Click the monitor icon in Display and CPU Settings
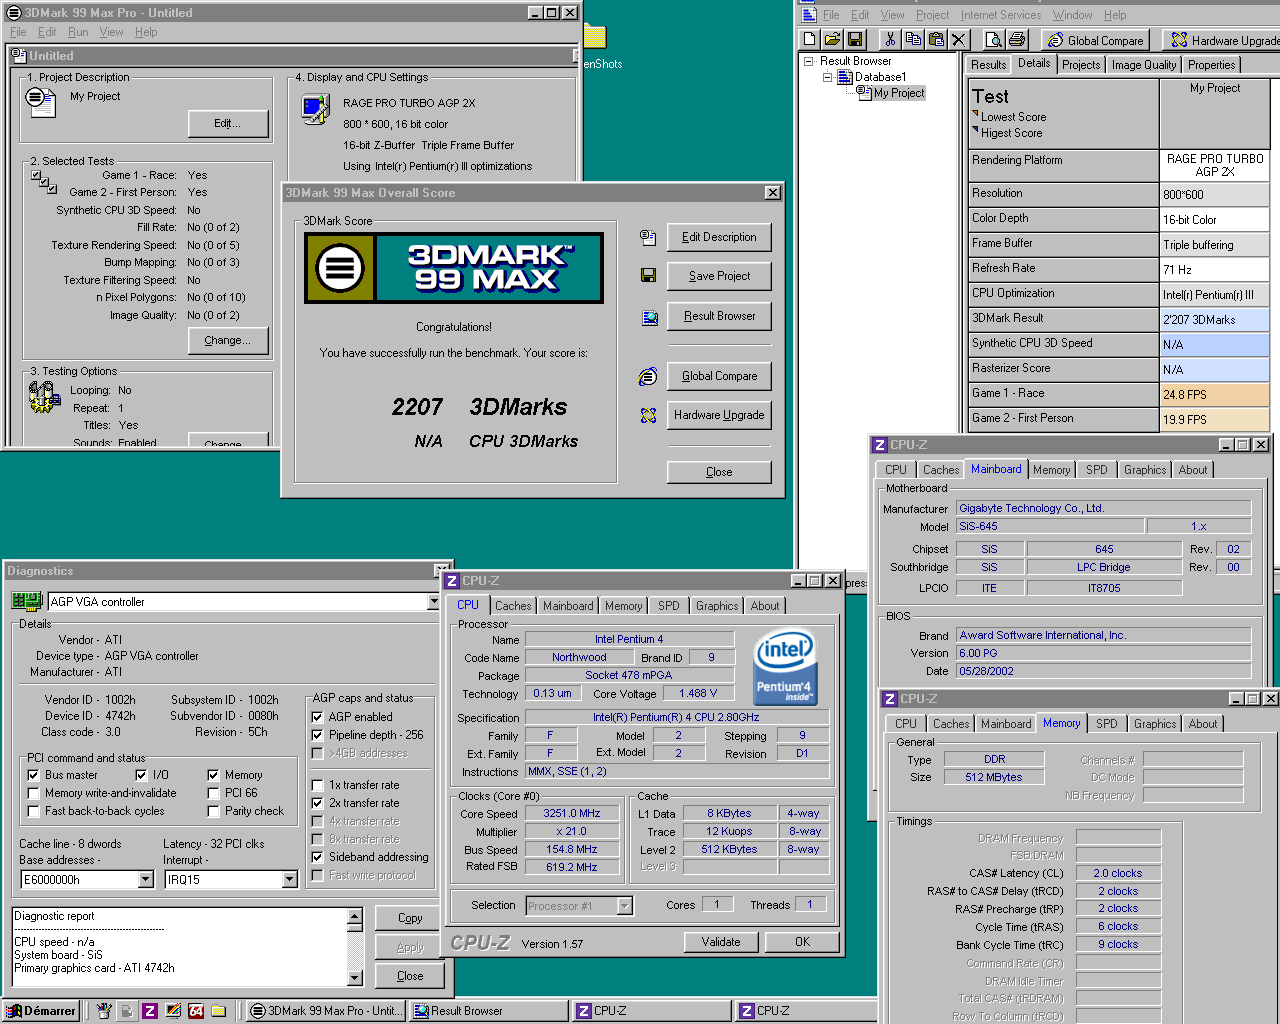Viewport: 1280px width, 1024px height. coord(315,107)
